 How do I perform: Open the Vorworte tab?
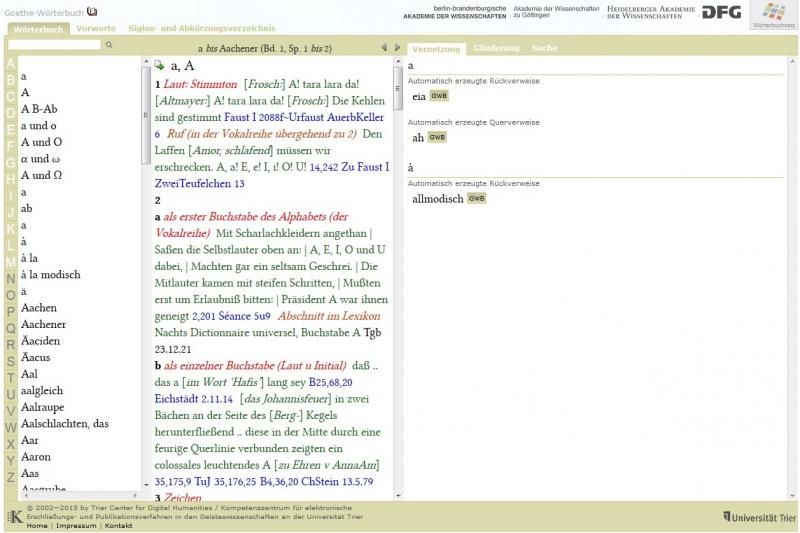[x=96, y=28]
